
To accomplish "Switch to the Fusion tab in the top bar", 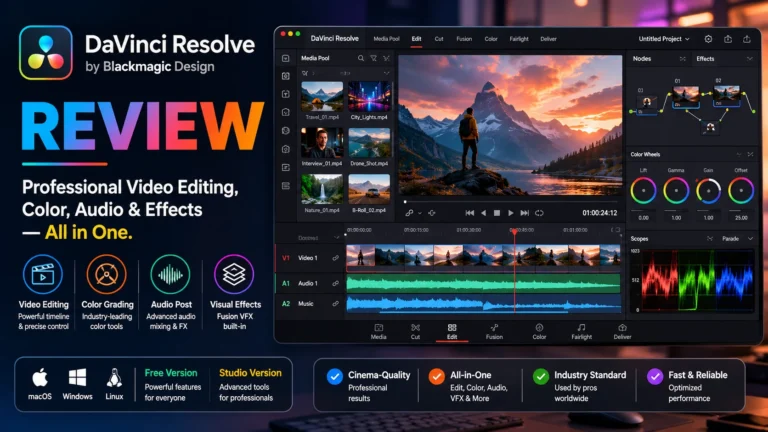I will click(464, 39).
